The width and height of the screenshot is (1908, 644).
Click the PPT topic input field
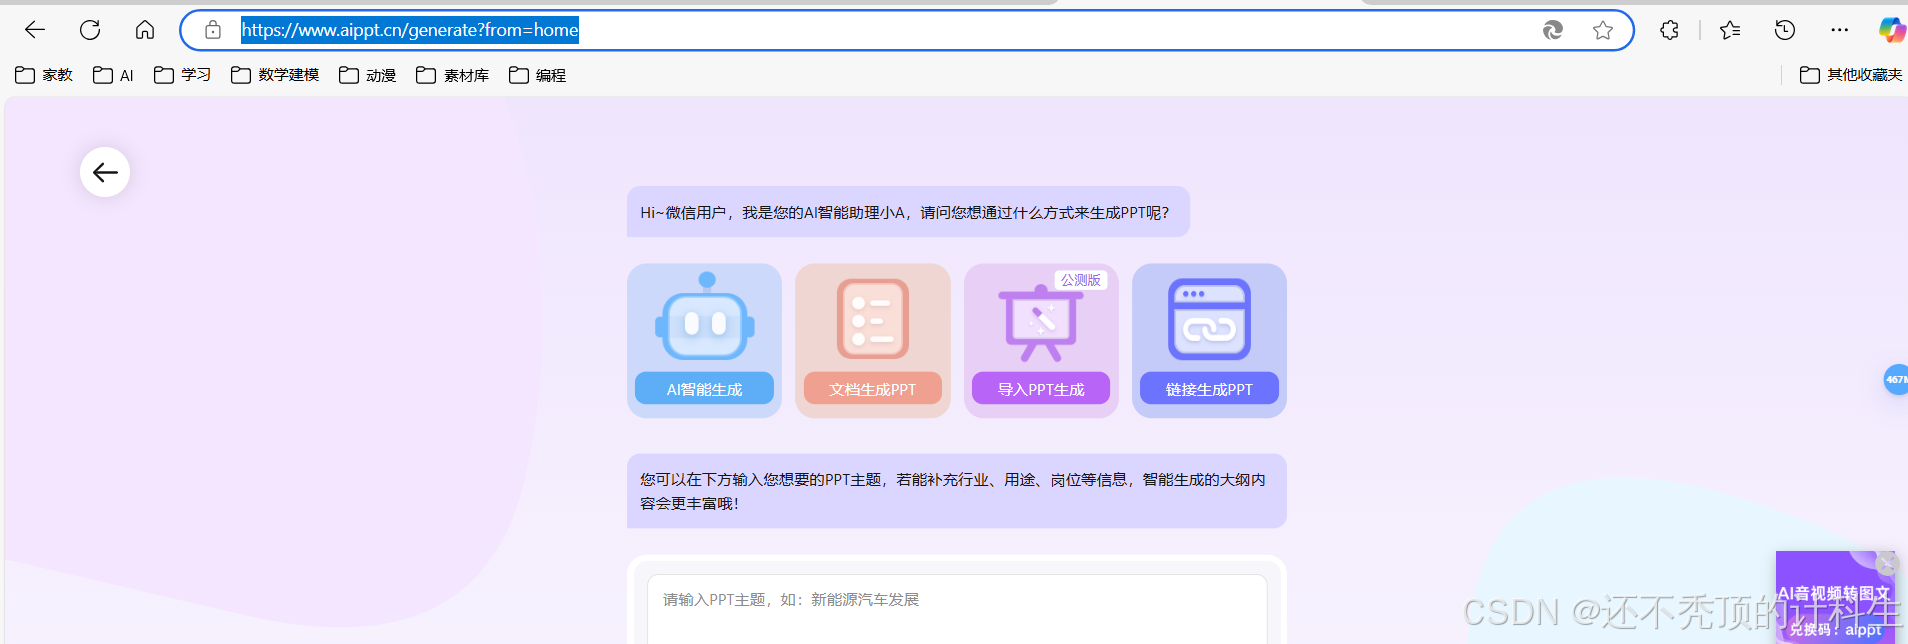pyautogui.click(x=957, y=608)
